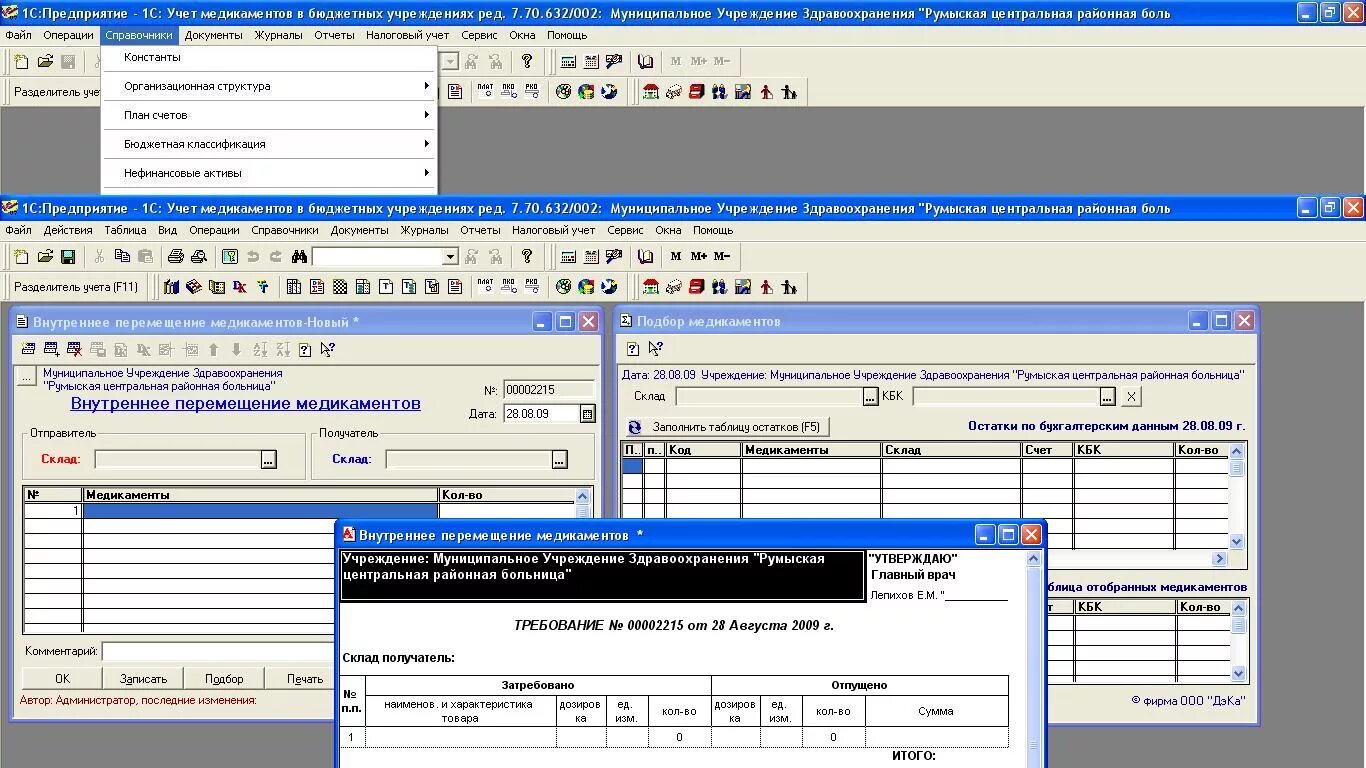Click the Медикаменты column header in document table
The image size is (1366, 768).
pyautogui.click(x=260, y=495)
